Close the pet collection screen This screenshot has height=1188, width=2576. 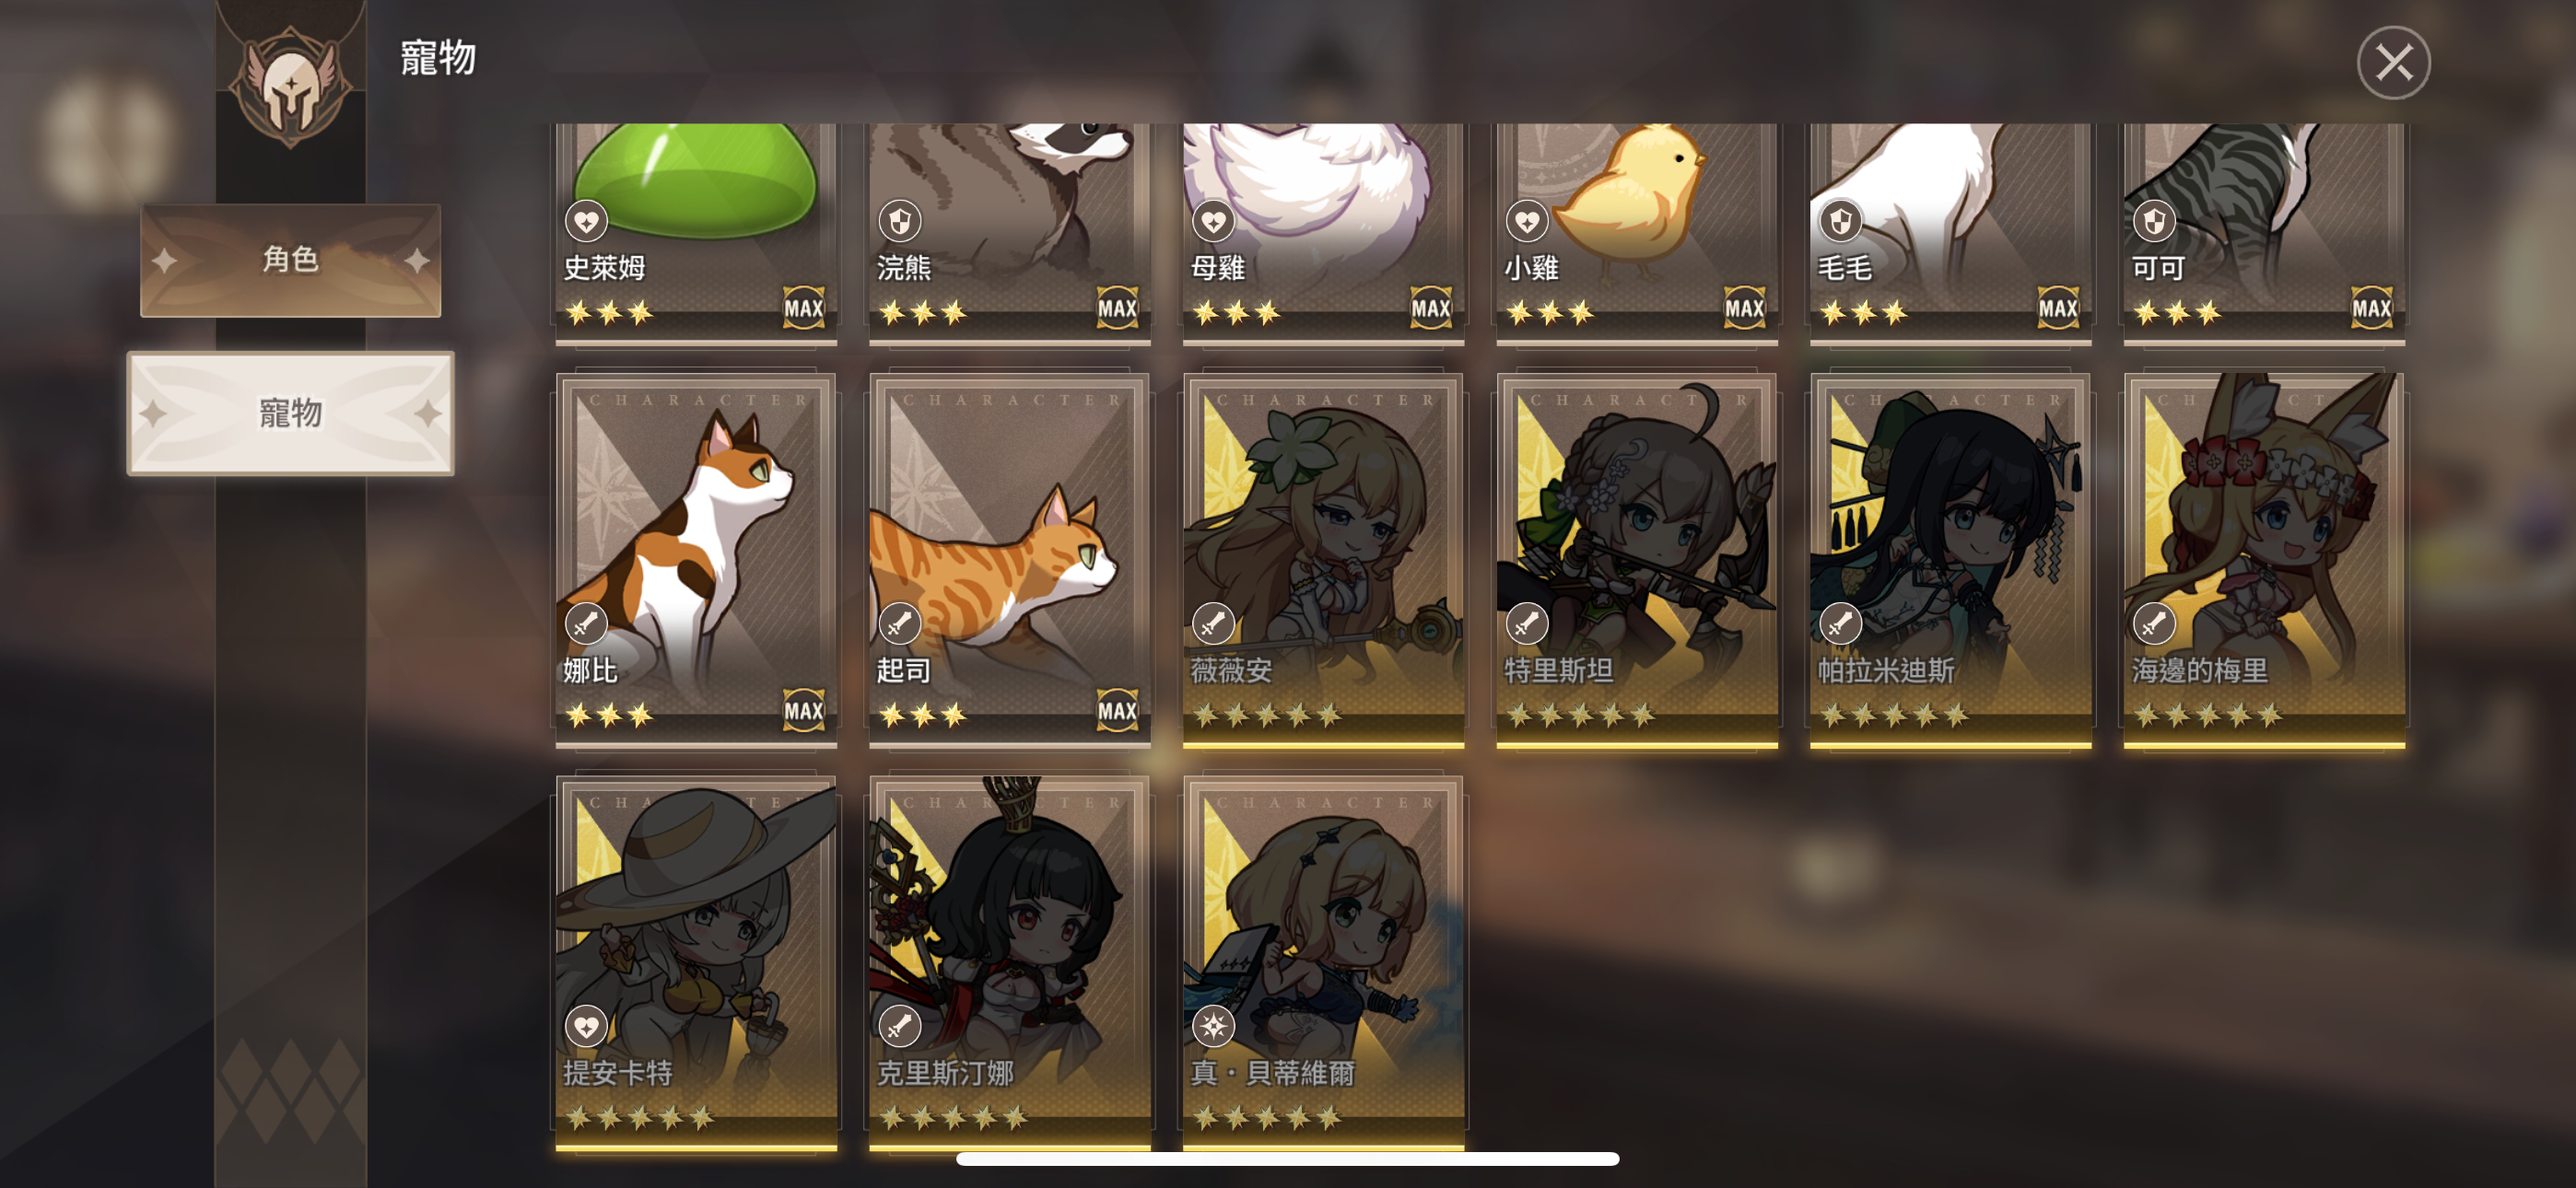tap(2394, 63)
